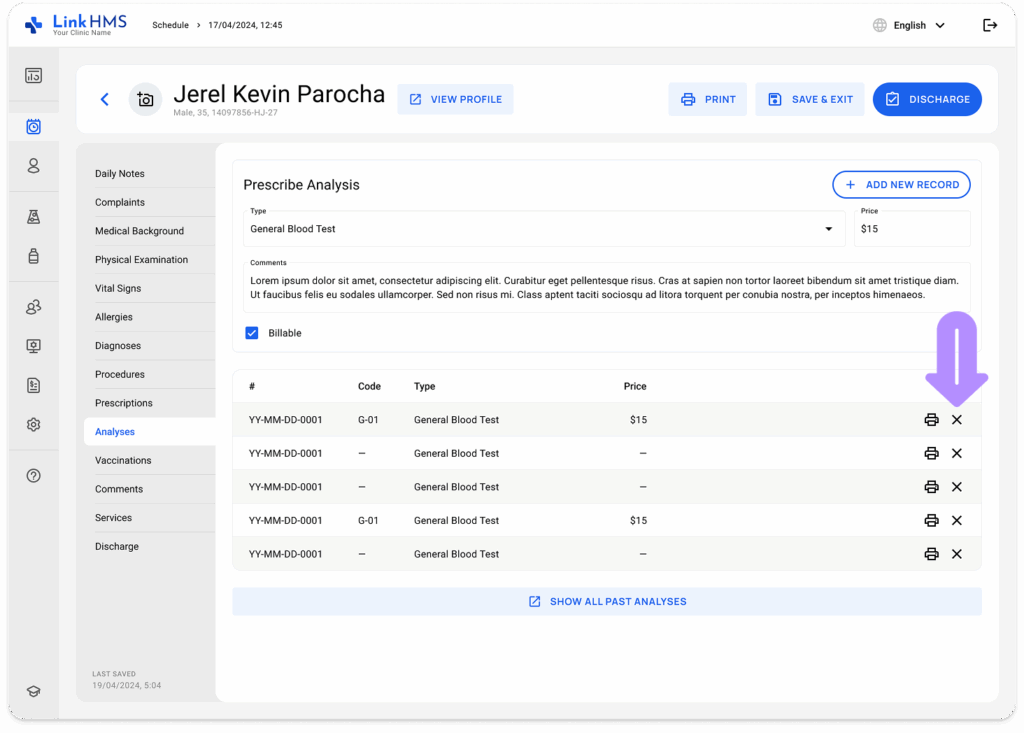Click SHOW ALL PAST ANALYSES
1024x733 pixels.
click(x=607, y=602)
